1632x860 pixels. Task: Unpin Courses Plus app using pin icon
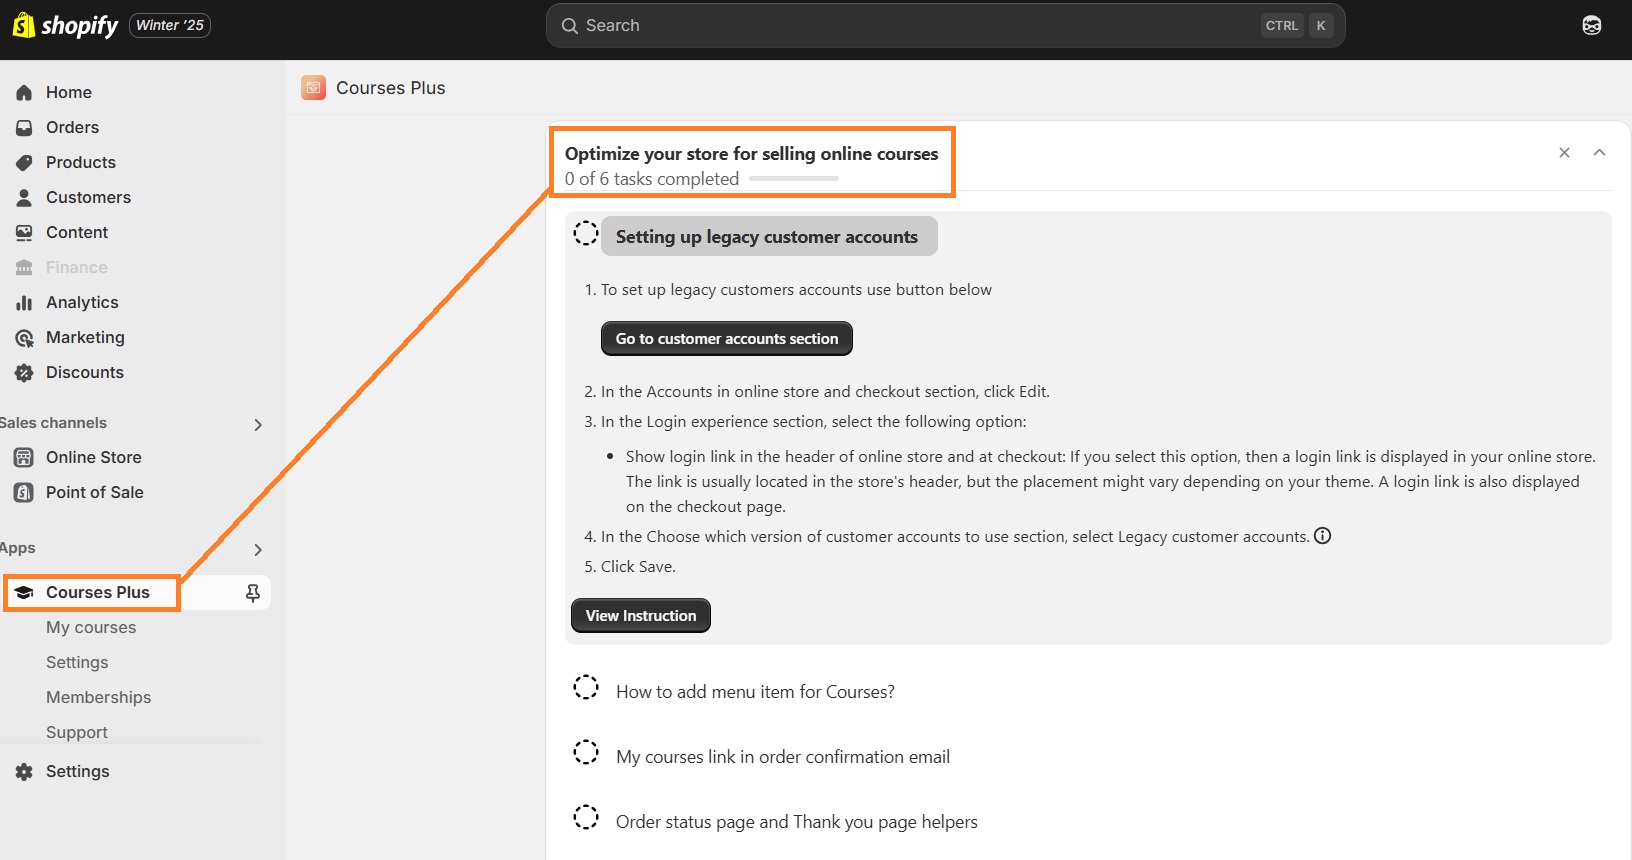pos(253,593)
